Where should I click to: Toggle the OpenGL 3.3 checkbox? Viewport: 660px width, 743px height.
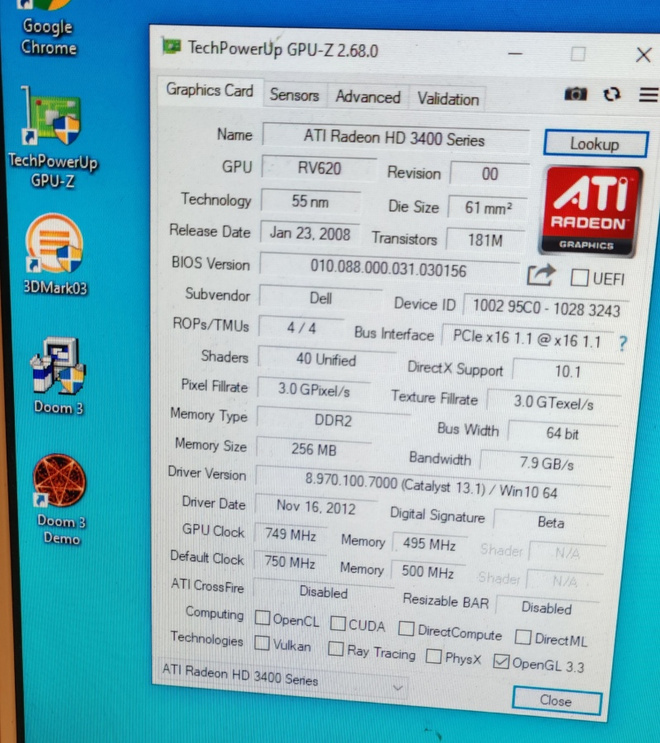pyautogui.click(x=501, y=661)
